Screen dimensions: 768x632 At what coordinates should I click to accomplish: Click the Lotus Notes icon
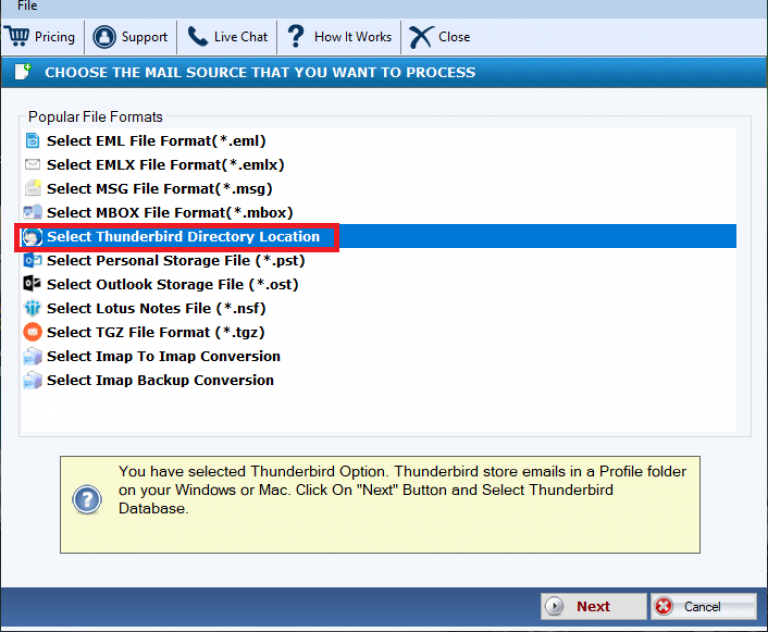(32, 308)
